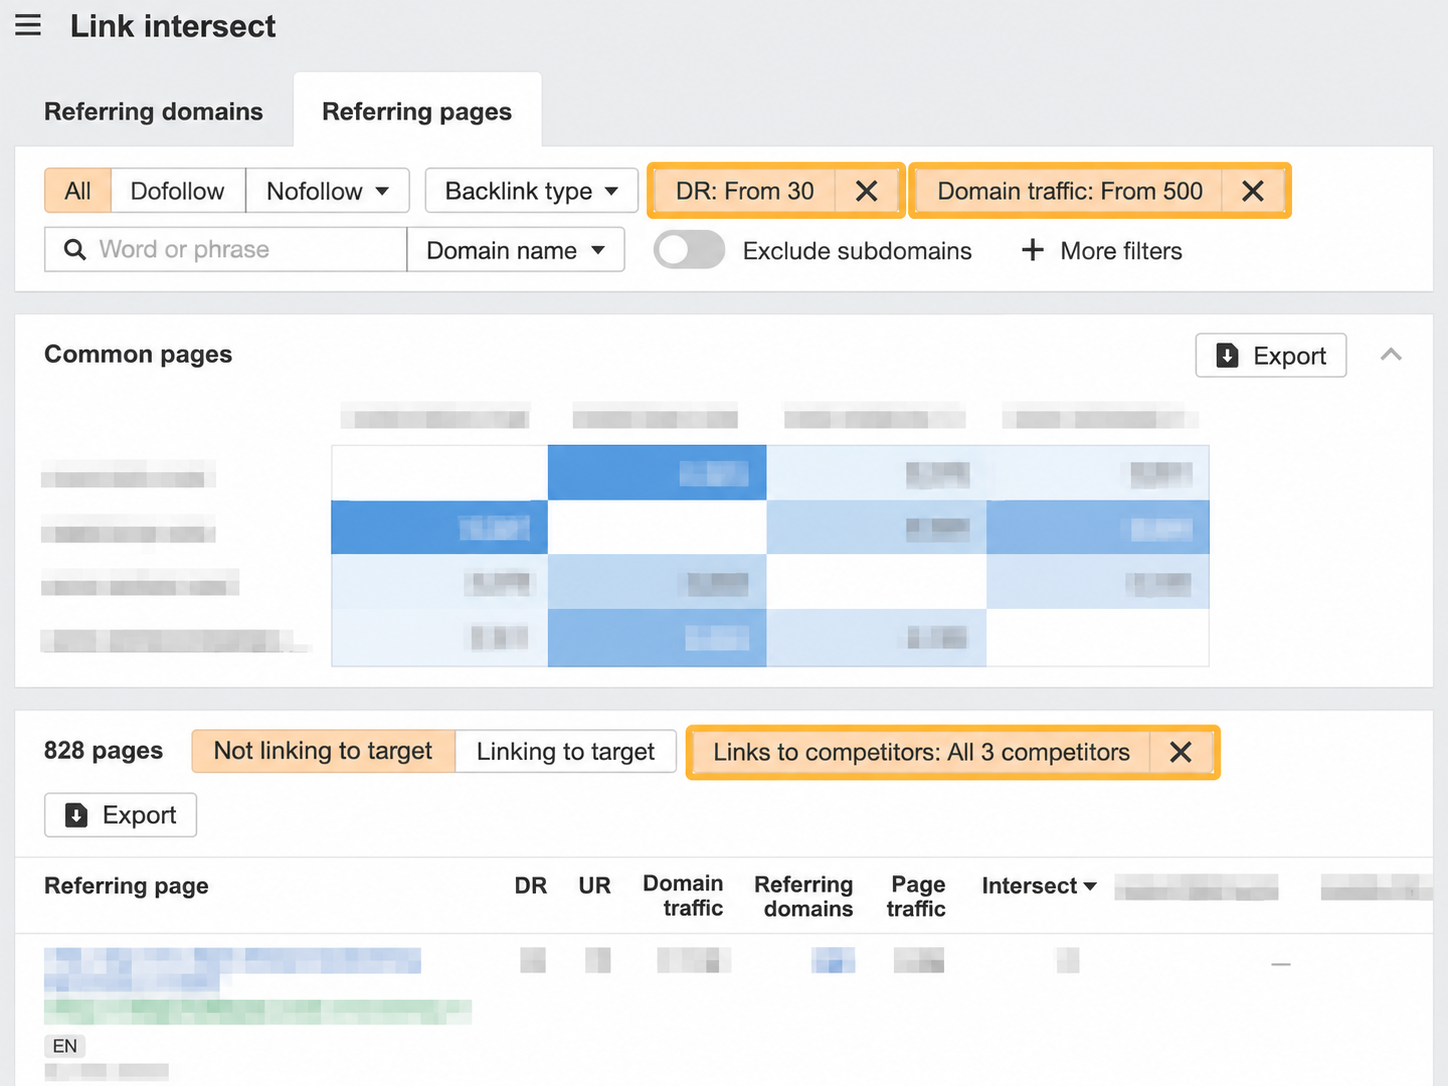
Task: Sort by Page traffic column
Action: (x=916, y=896)
